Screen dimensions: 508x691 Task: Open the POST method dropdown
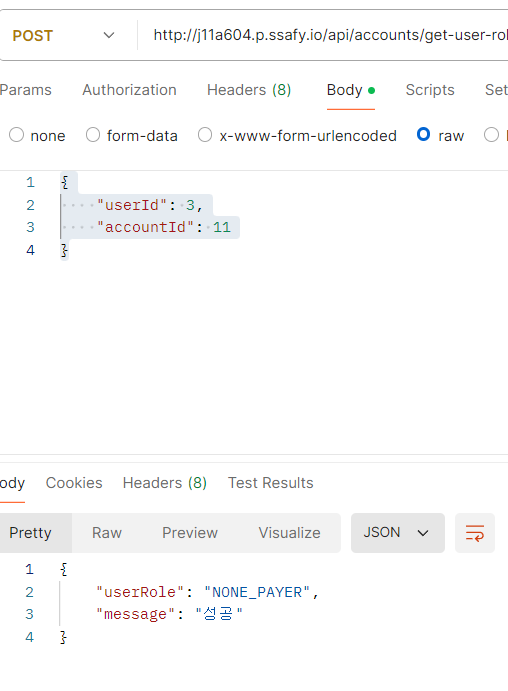tap(64, 35)
